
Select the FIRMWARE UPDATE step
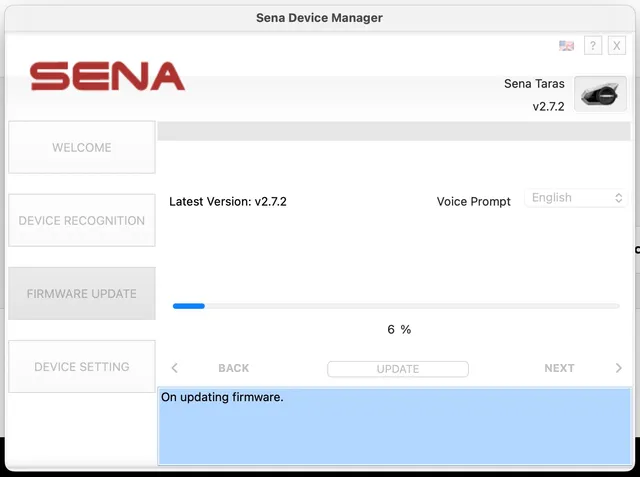point(82,293)
